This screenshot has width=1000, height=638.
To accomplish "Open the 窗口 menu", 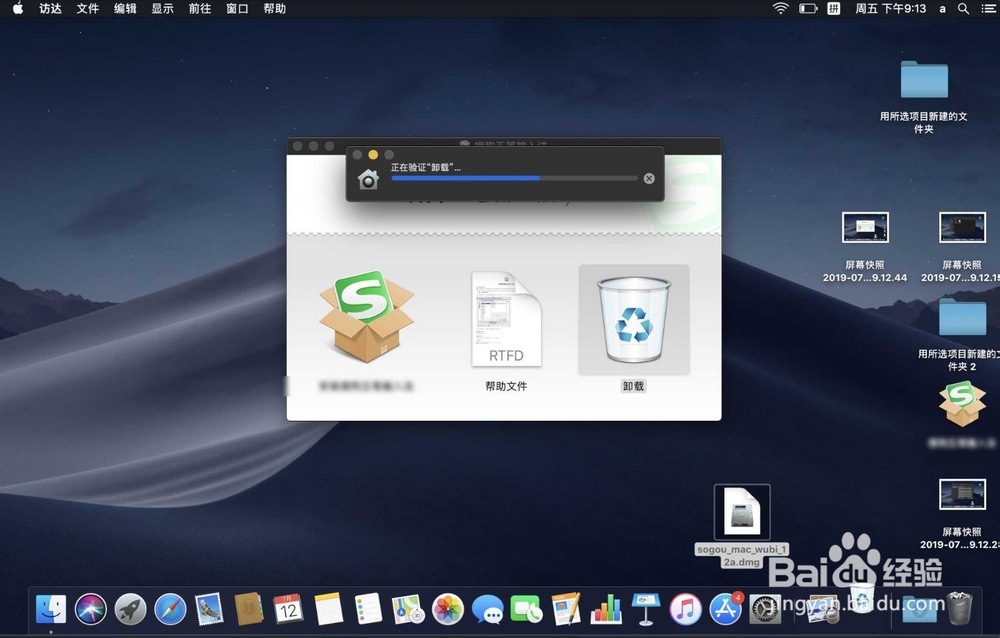I will [237, 8].
